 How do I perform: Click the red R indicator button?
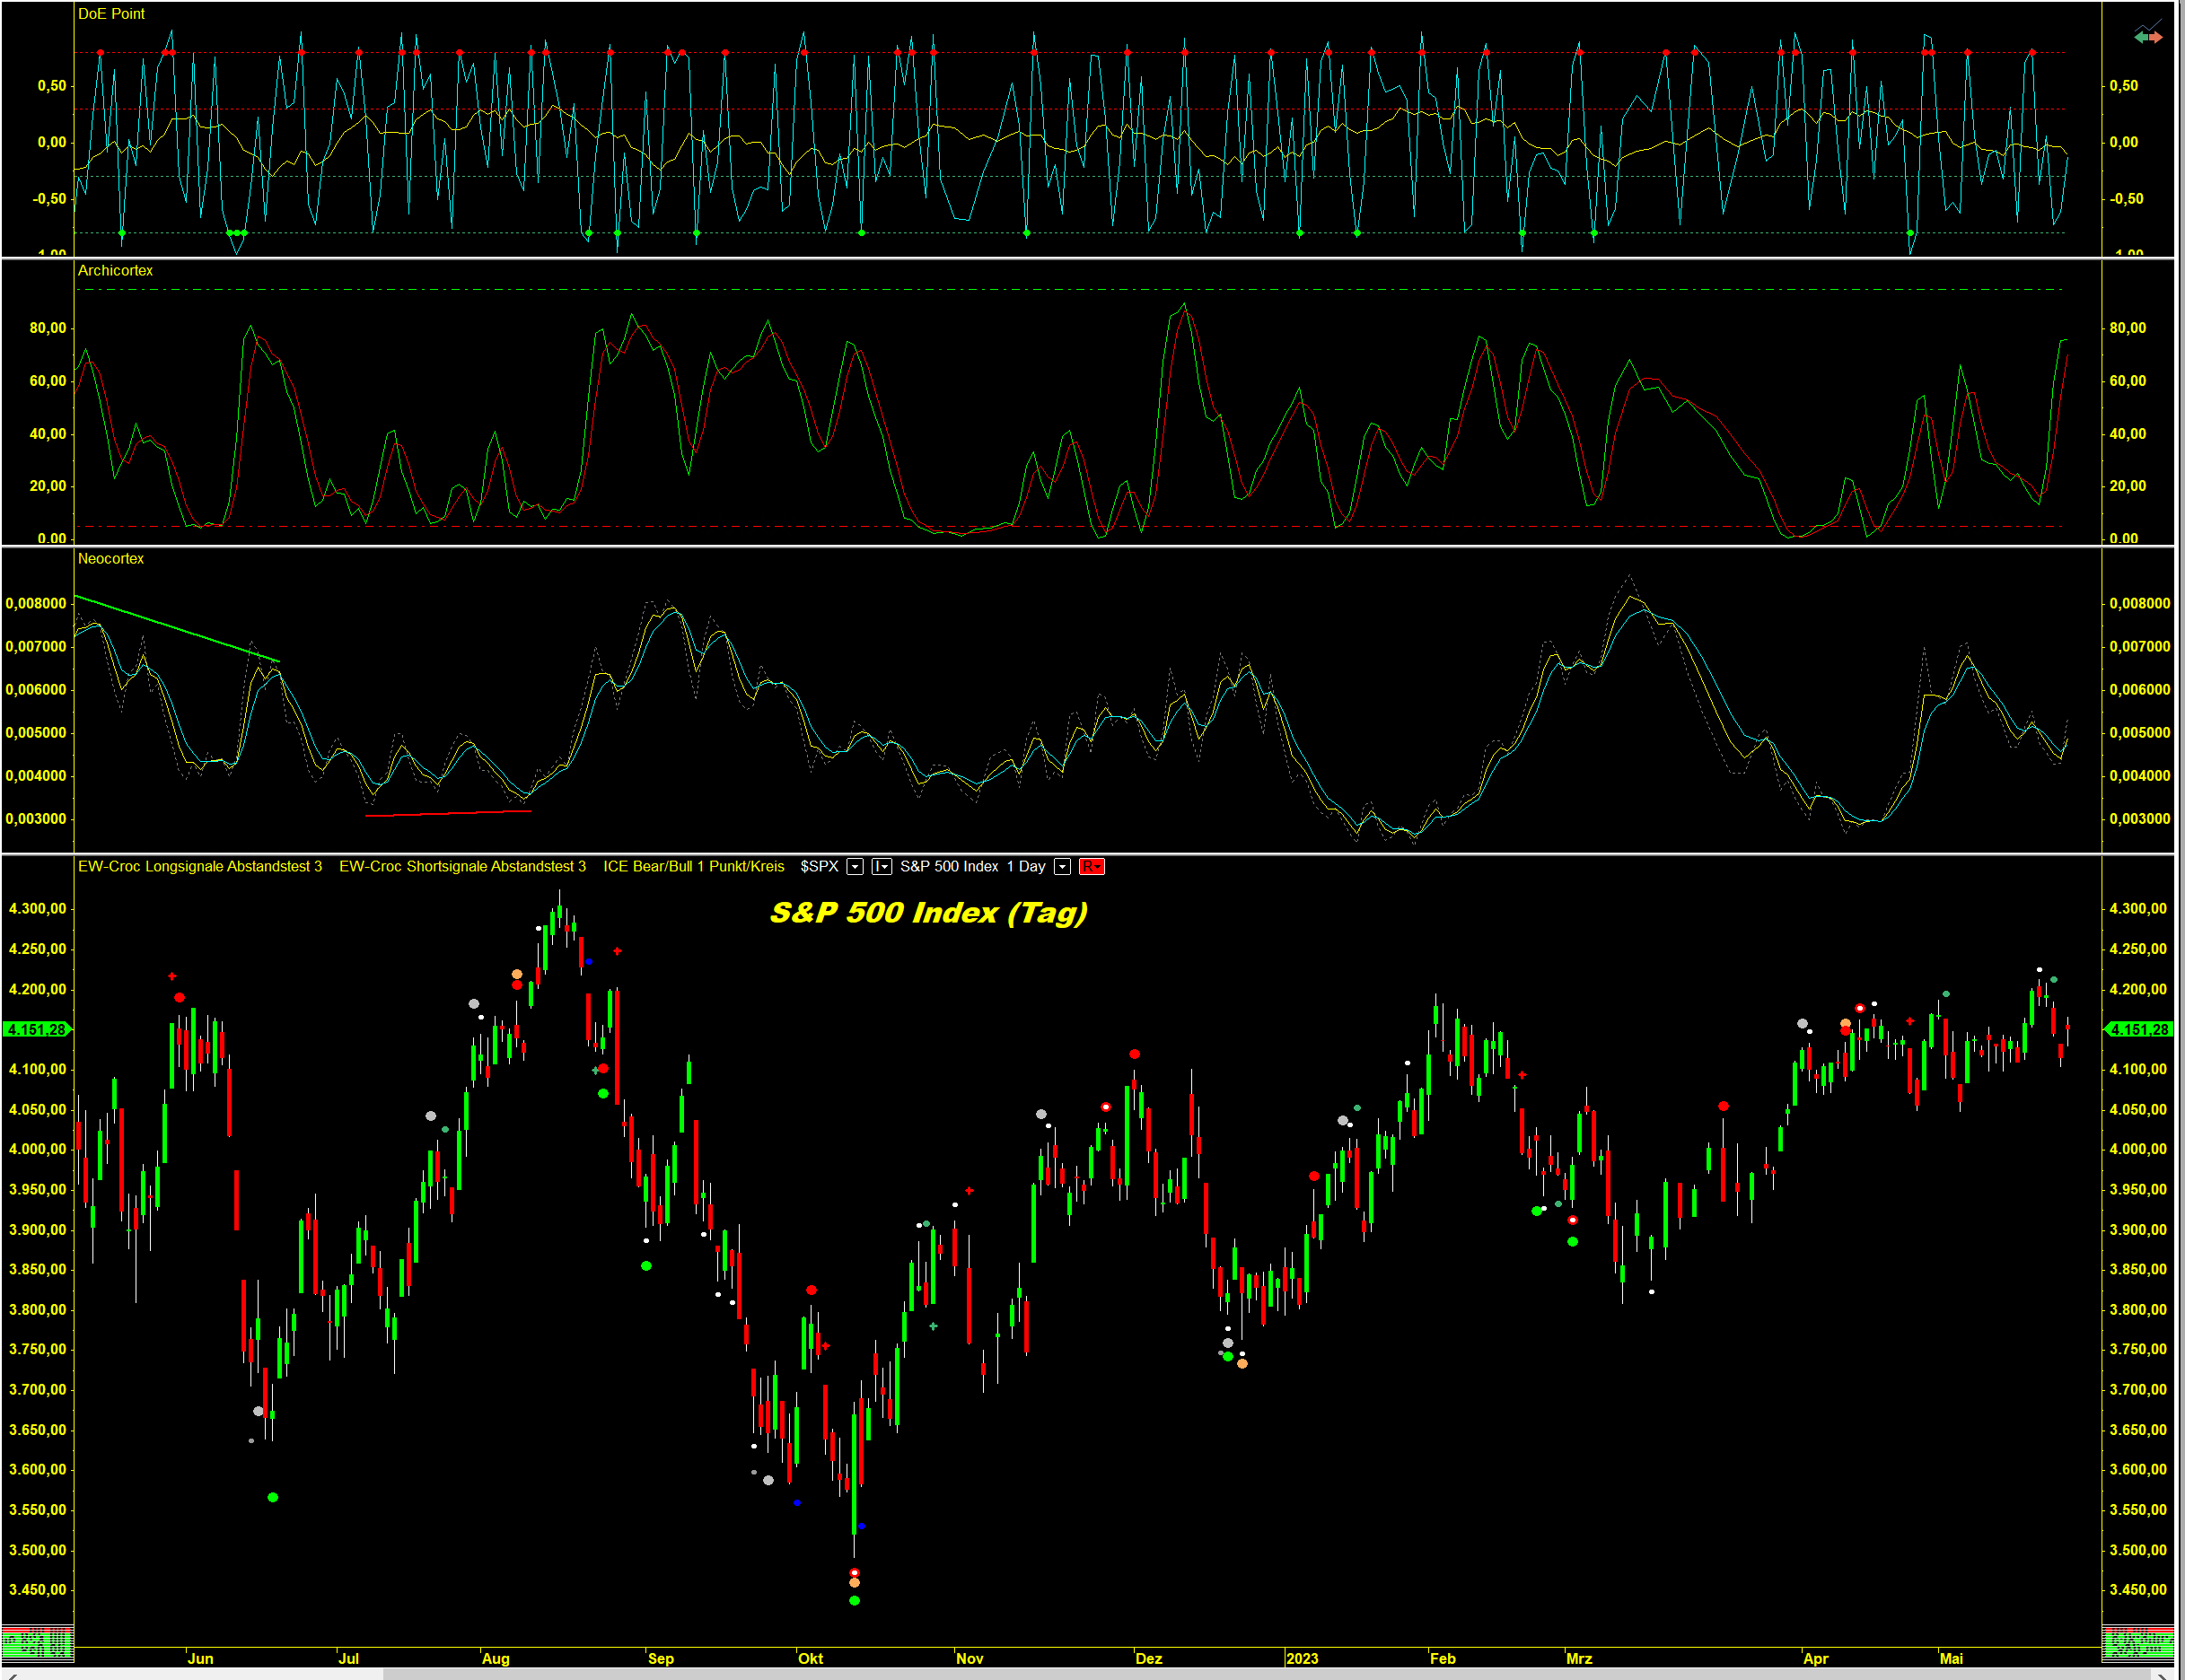coord(1091,867)
